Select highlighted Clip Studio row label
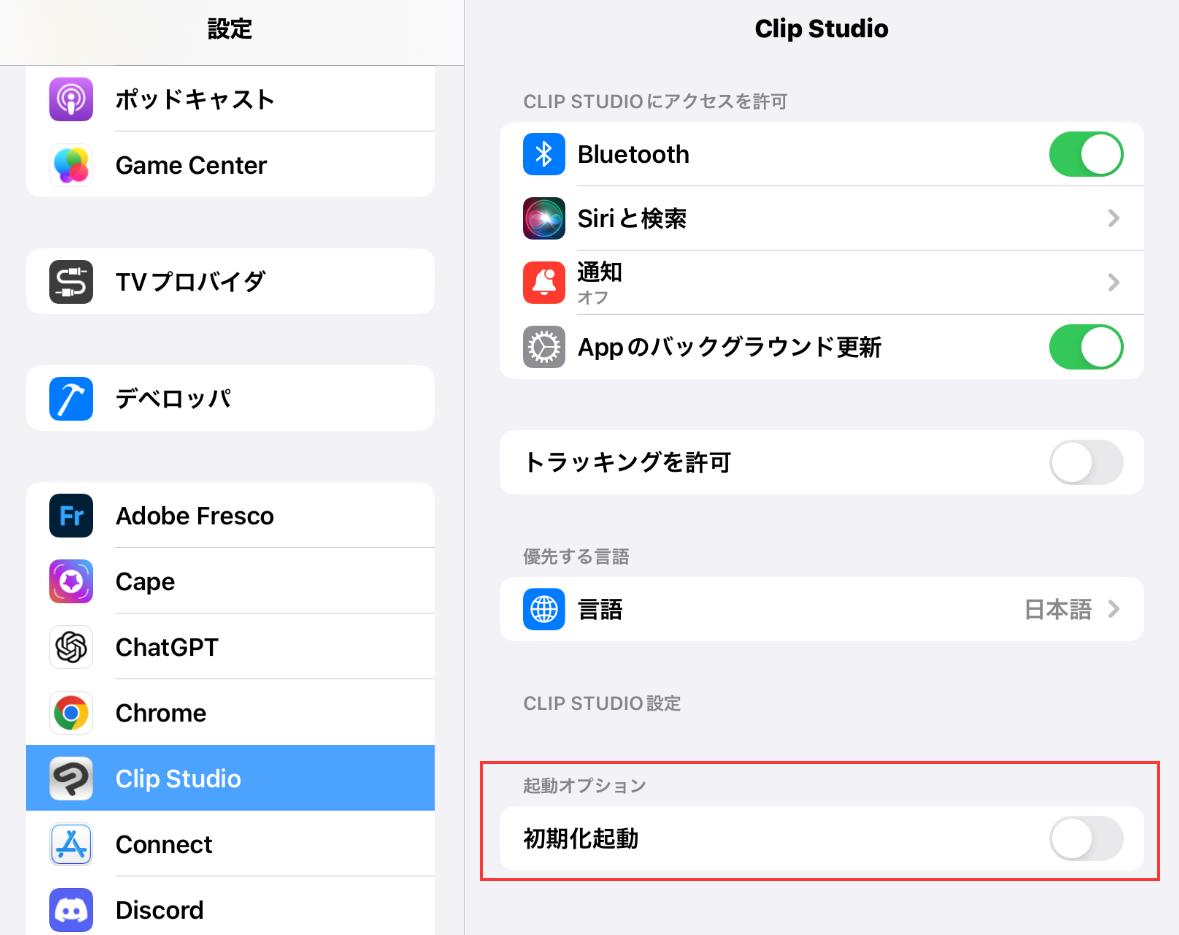The width and height of the screenshot is (1179, 935). click(178, 779)
